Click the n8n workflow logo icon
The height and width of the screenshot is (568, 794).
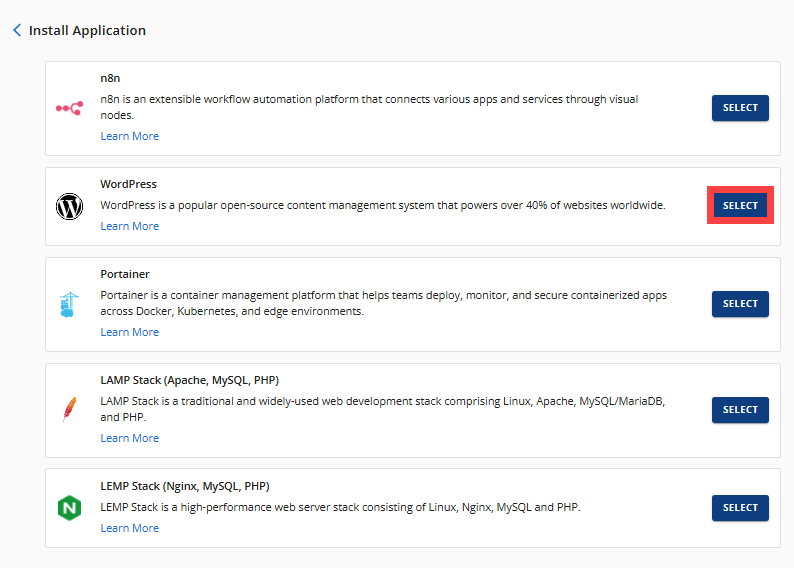click(x=69, y=108)
